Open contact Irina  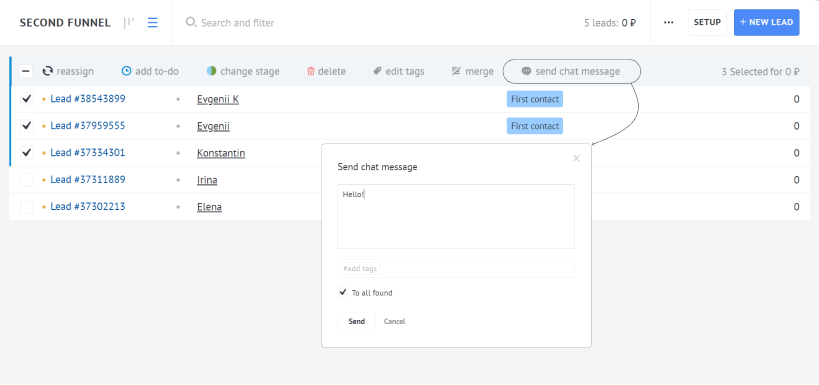(x=207, y=180)
